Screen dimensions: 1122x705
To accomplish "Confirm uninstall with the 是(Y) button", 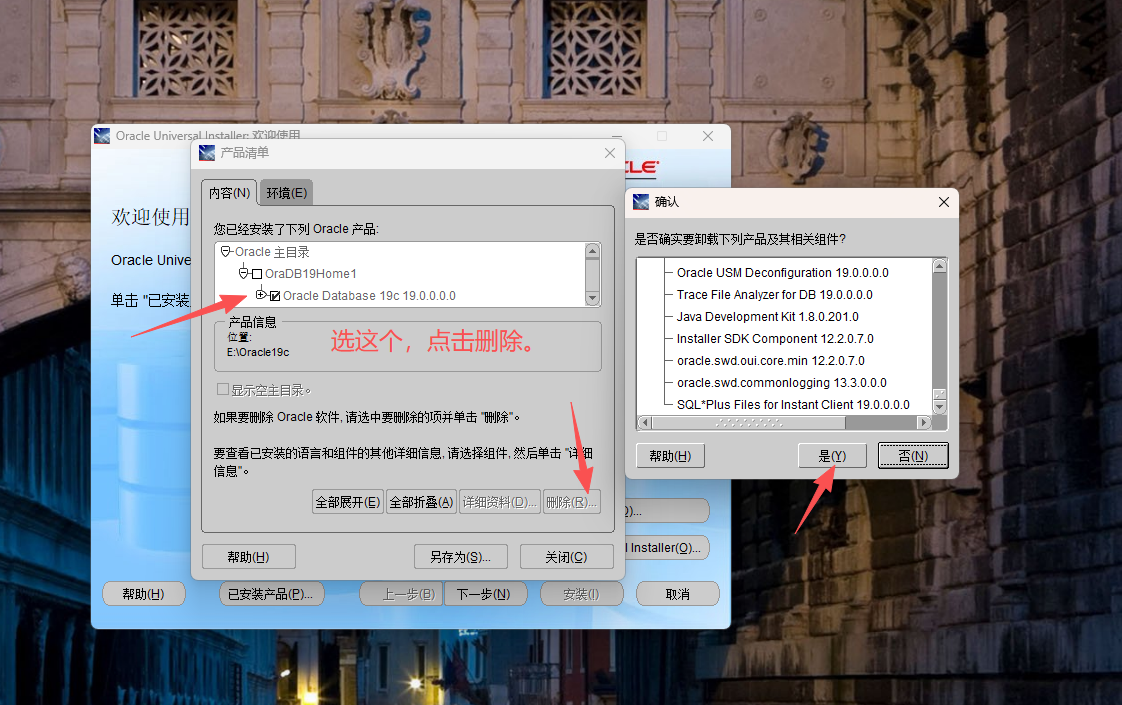I will coord(832,456).
